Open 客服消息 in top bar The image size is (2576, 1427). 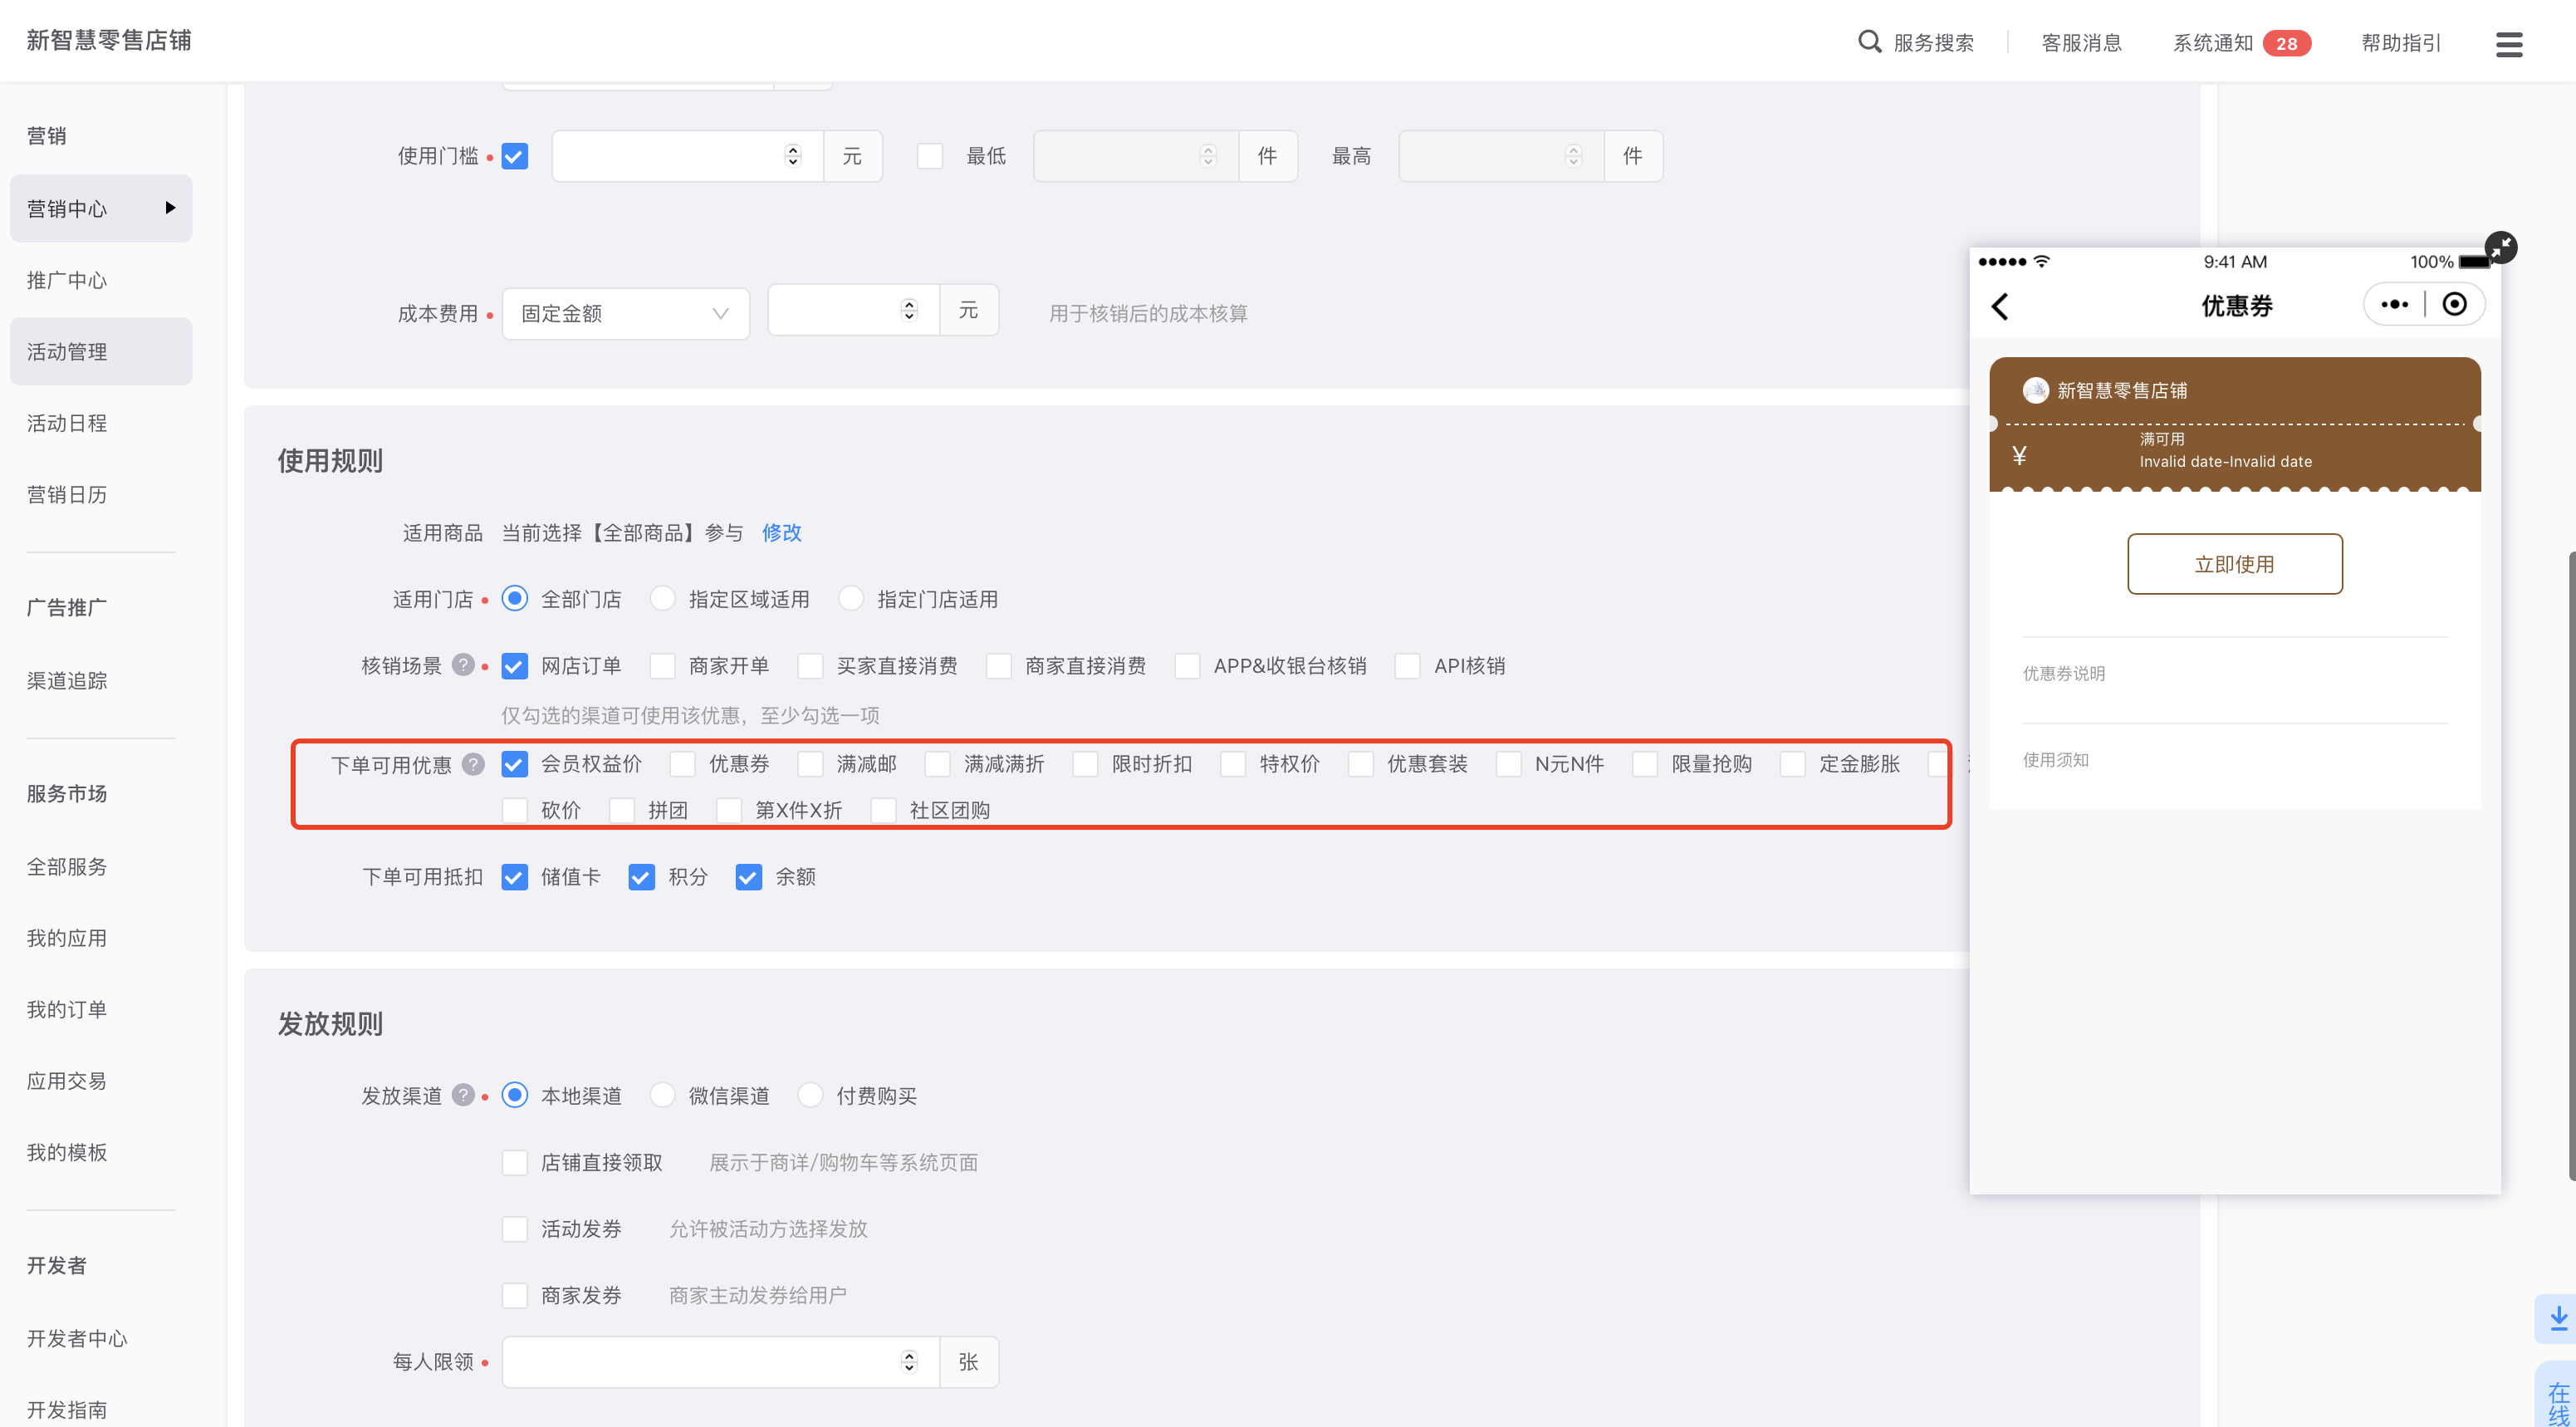2081,43
